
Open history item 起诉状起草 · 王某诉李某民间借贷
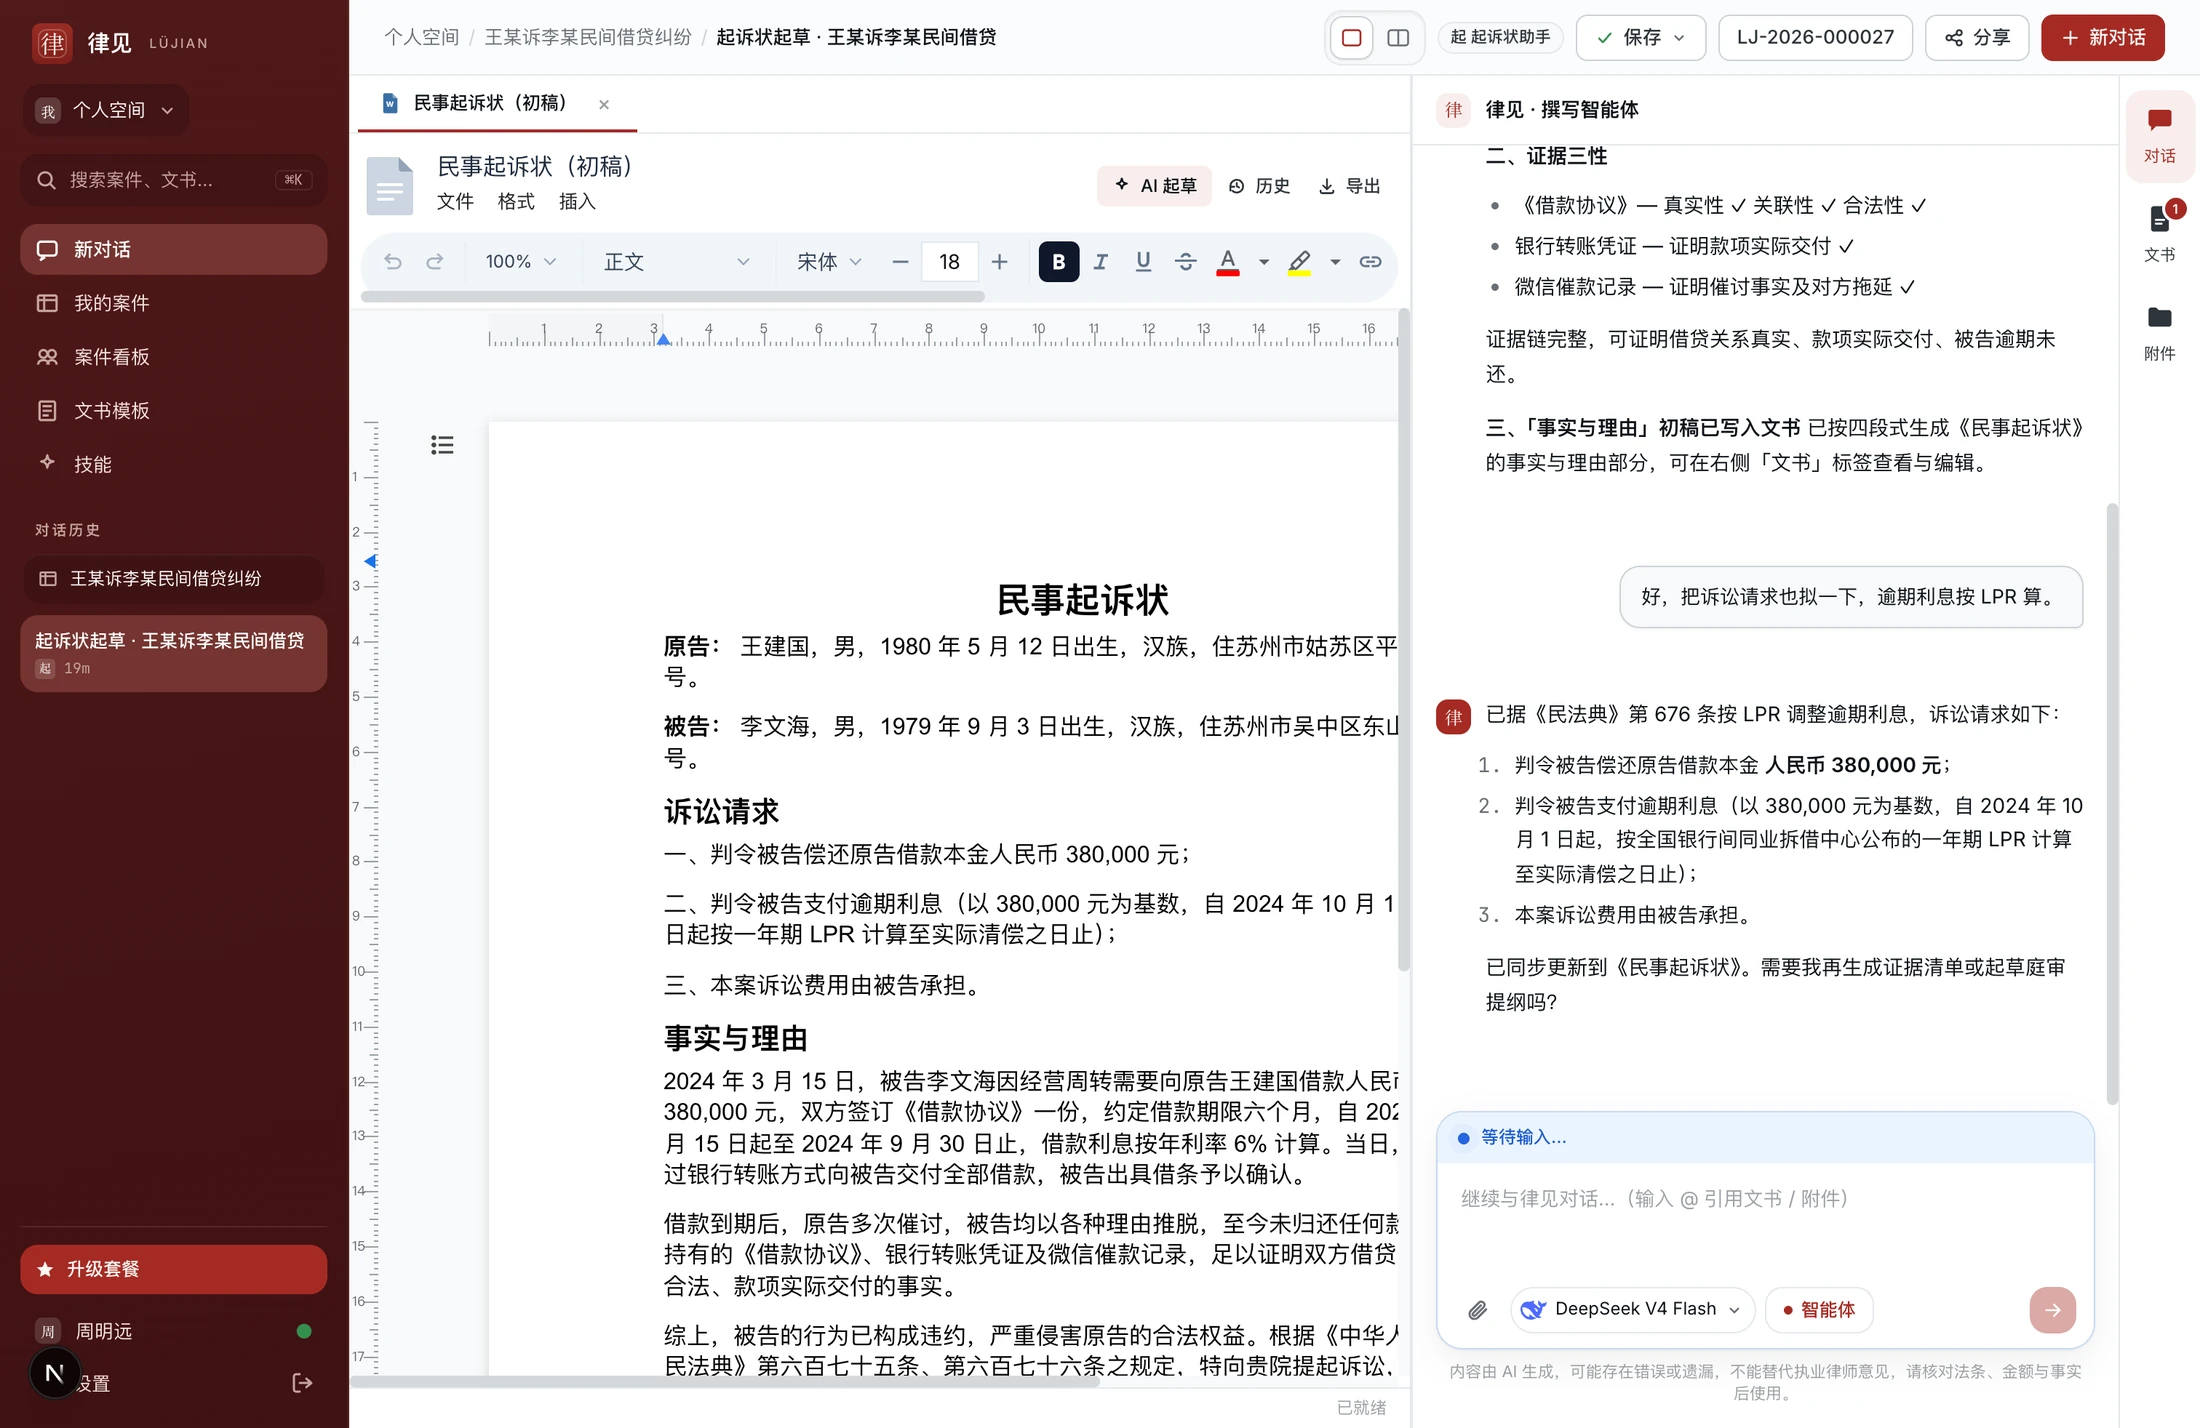point(173,654)
